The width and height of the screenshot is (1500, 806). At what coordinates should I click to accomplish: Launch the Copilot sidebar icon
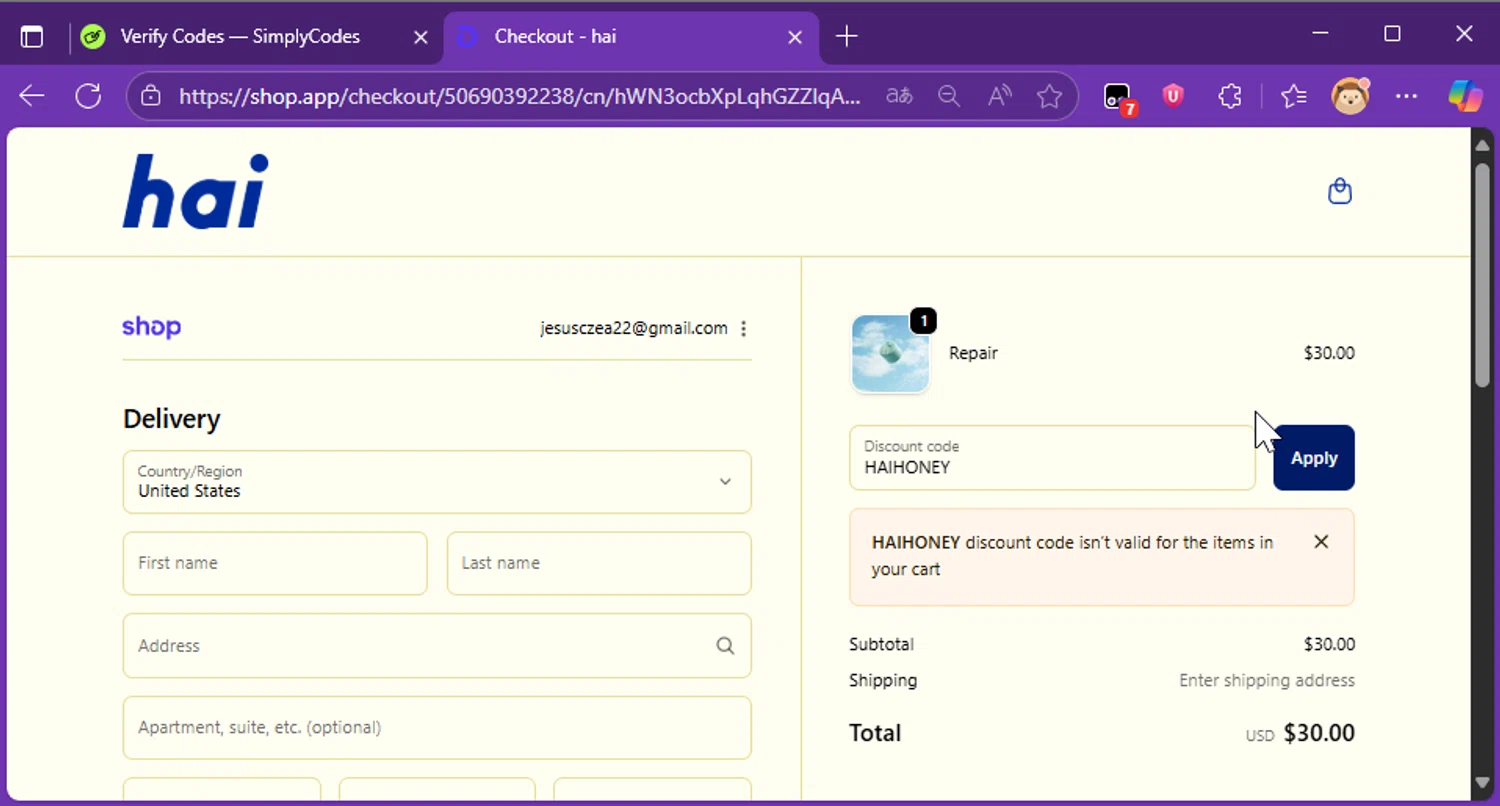pyautogui.click(x=1466, y=96)
